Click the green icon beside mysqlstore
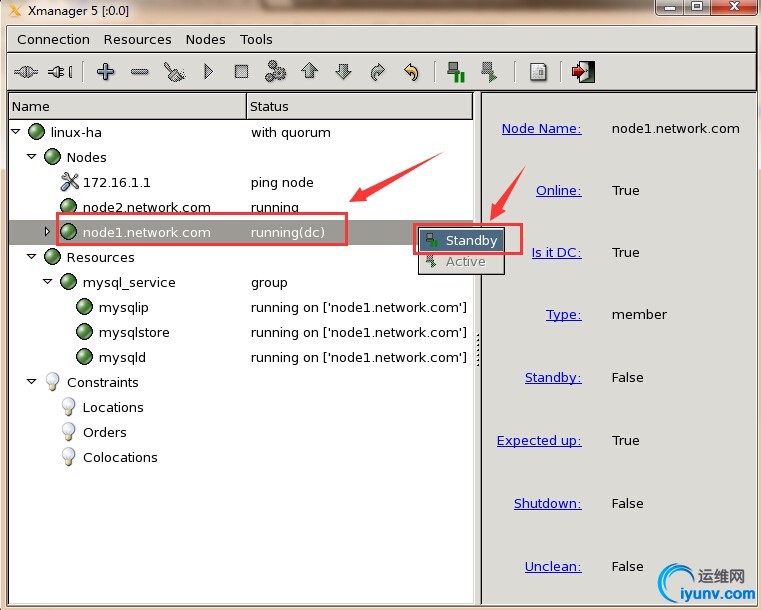The width and height of the screenshot is (761, 610). pos(84,332)
